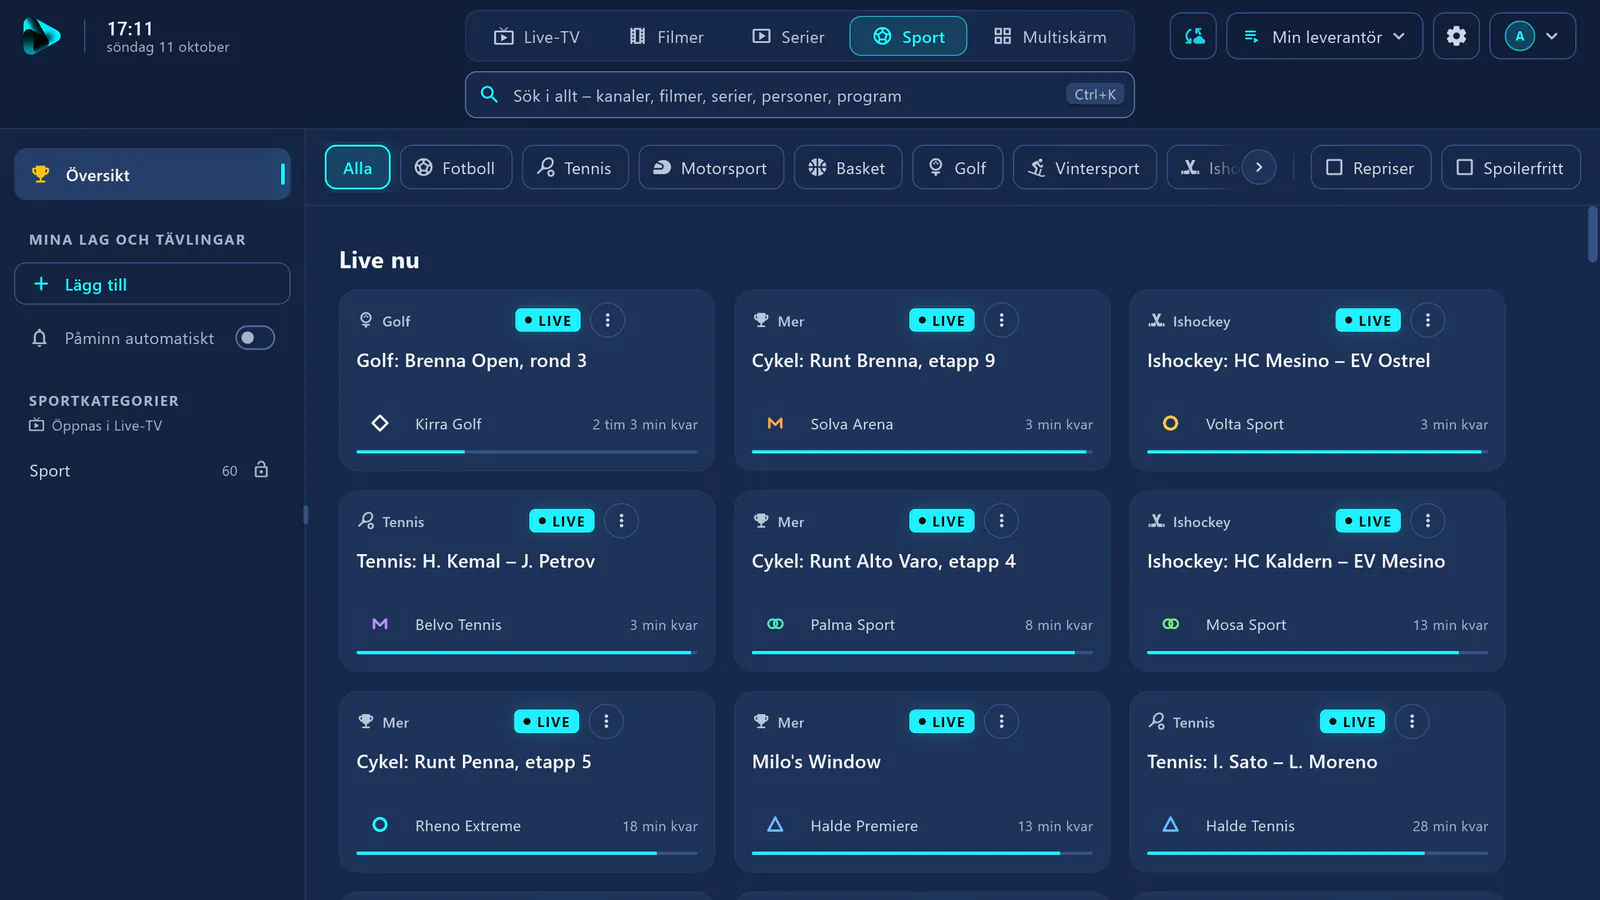1600x900 pixels.
Task: Filter by Motorsport
Action: [711, 168]
